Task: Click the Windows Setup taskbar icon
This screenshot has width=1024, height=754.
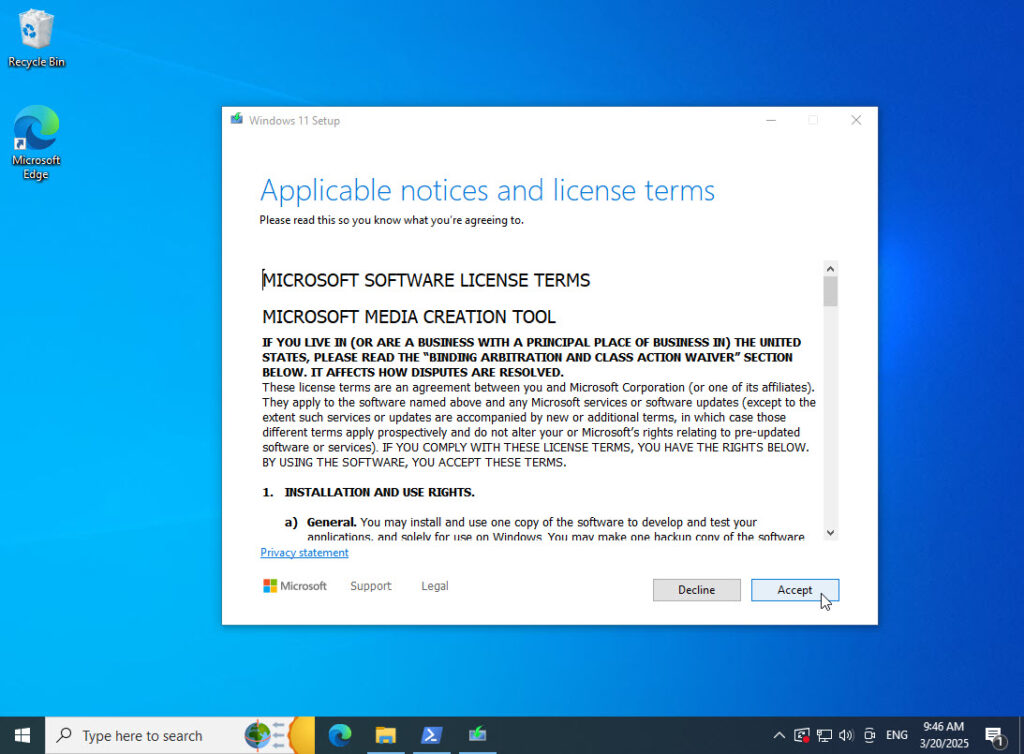Action: 477,735
